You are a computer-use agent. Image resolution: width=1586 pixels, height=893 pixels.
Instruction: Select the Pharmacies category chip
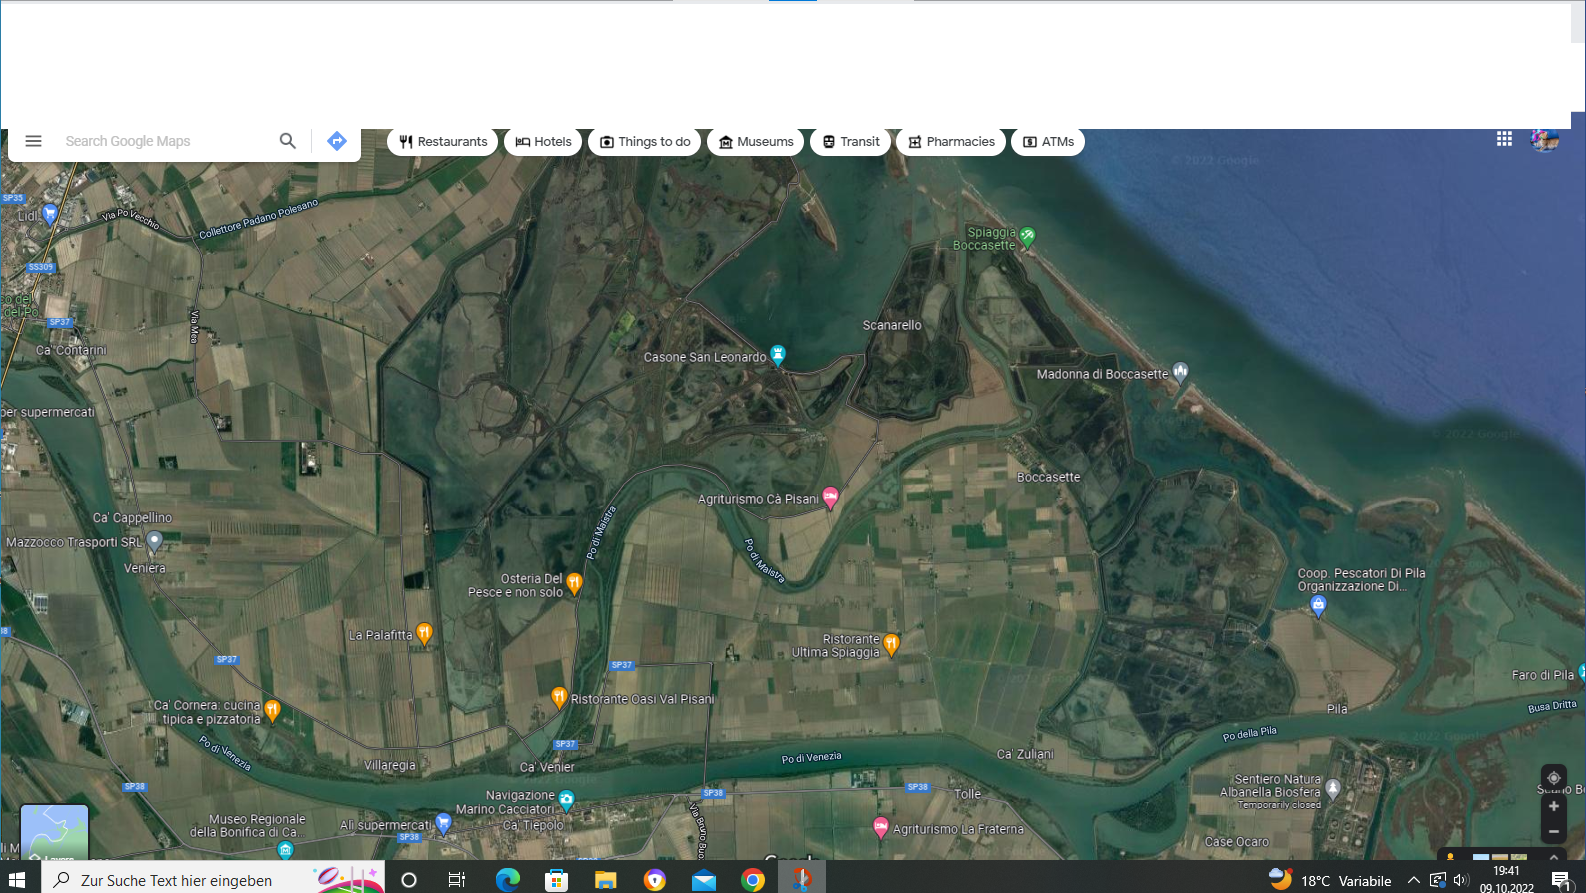tap(951, 142)
